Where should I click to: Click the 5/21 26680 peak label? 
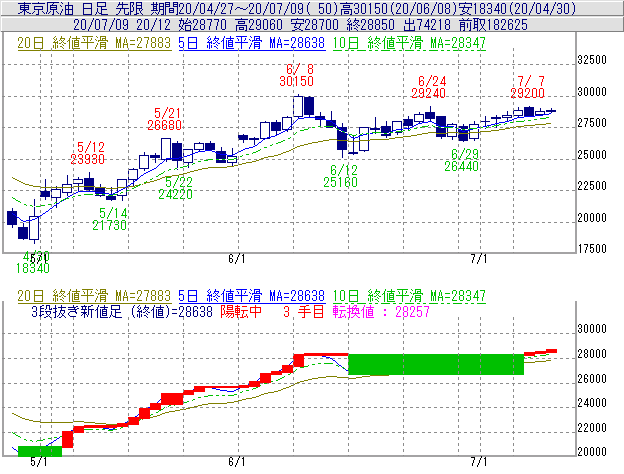tap(164, 119)
